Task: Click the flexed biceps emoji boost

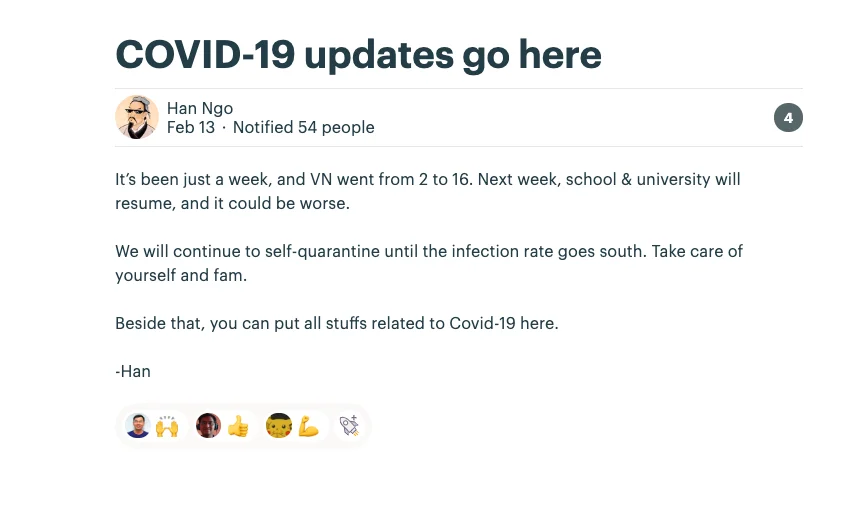Action: click(309, 426)
